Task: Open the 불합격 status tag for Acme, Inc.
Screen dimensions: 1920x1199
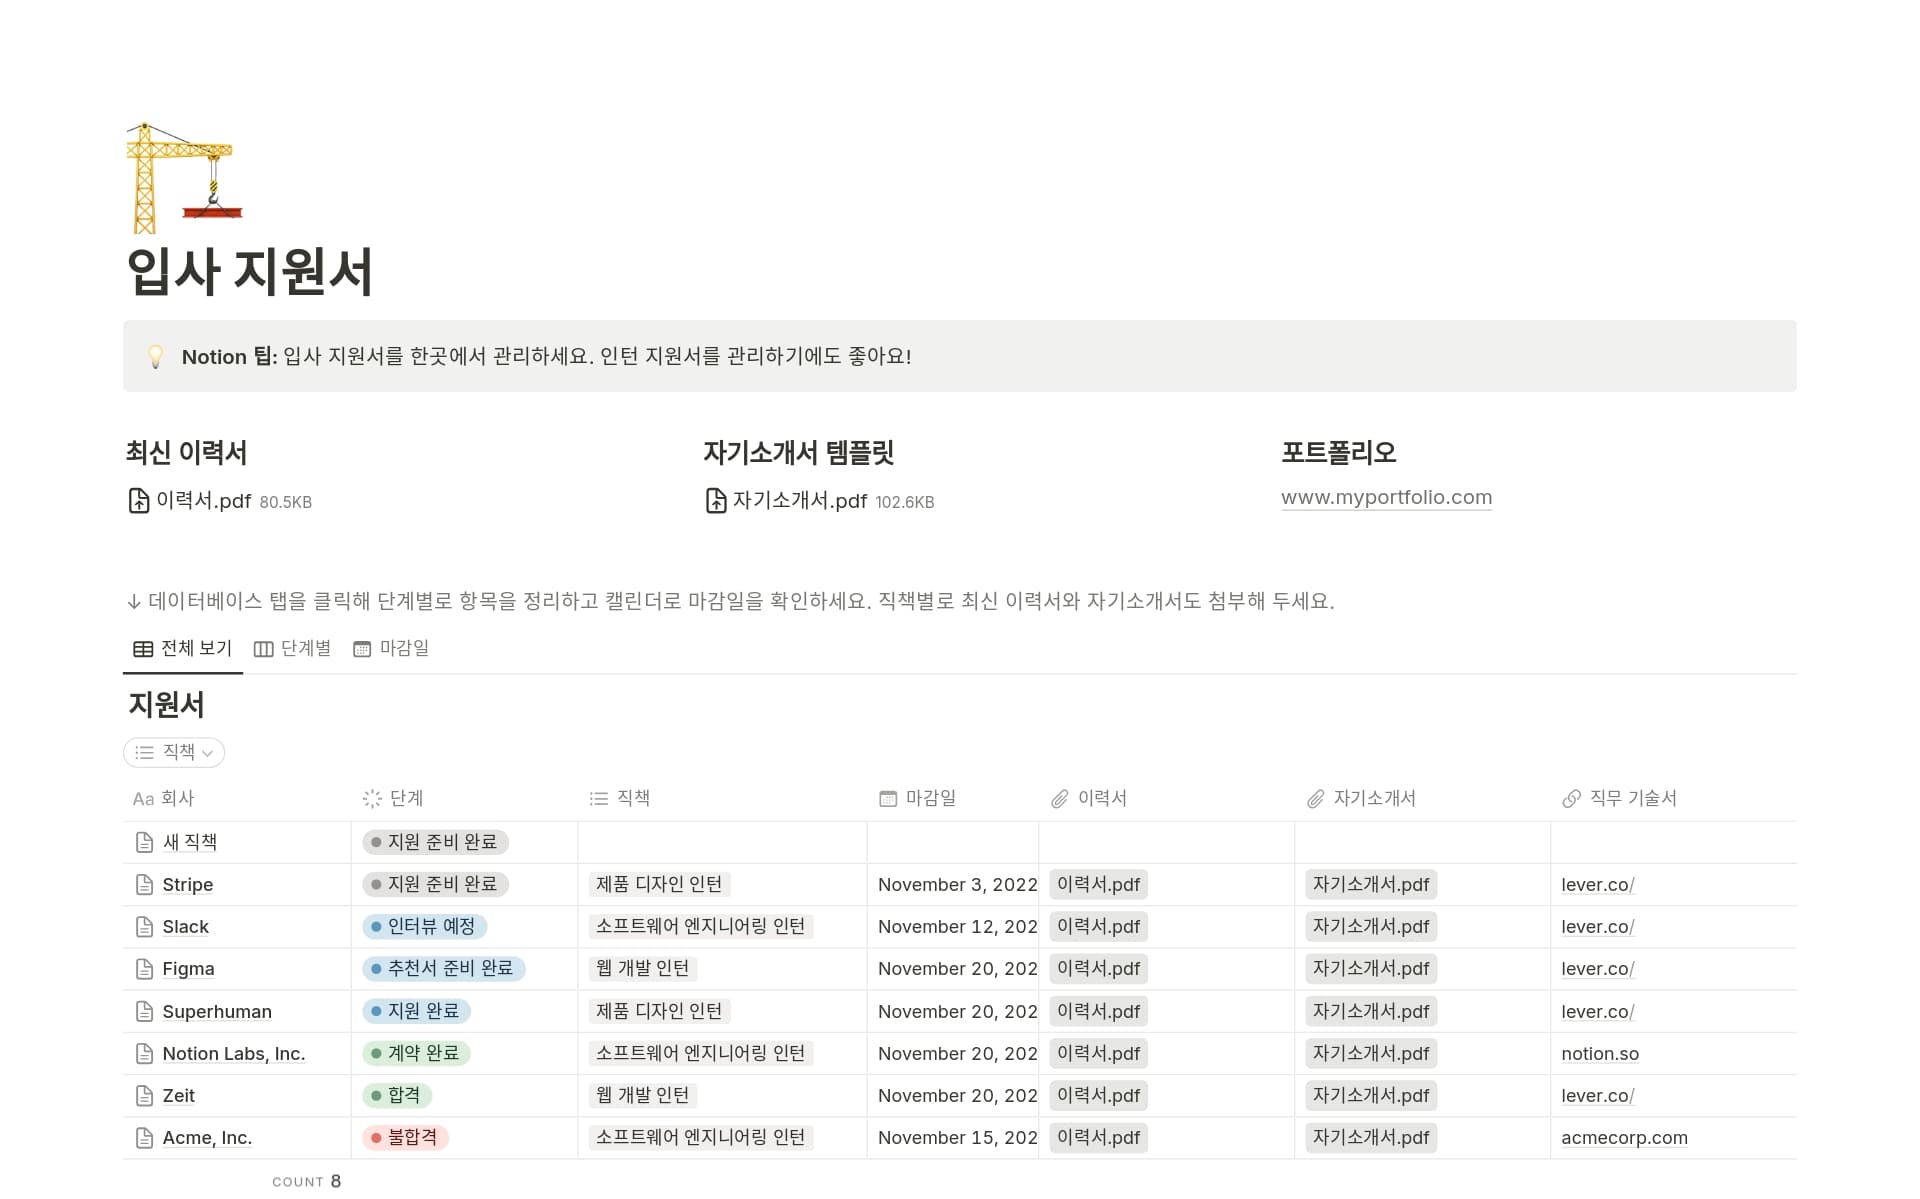Action: coord(406,1138)
